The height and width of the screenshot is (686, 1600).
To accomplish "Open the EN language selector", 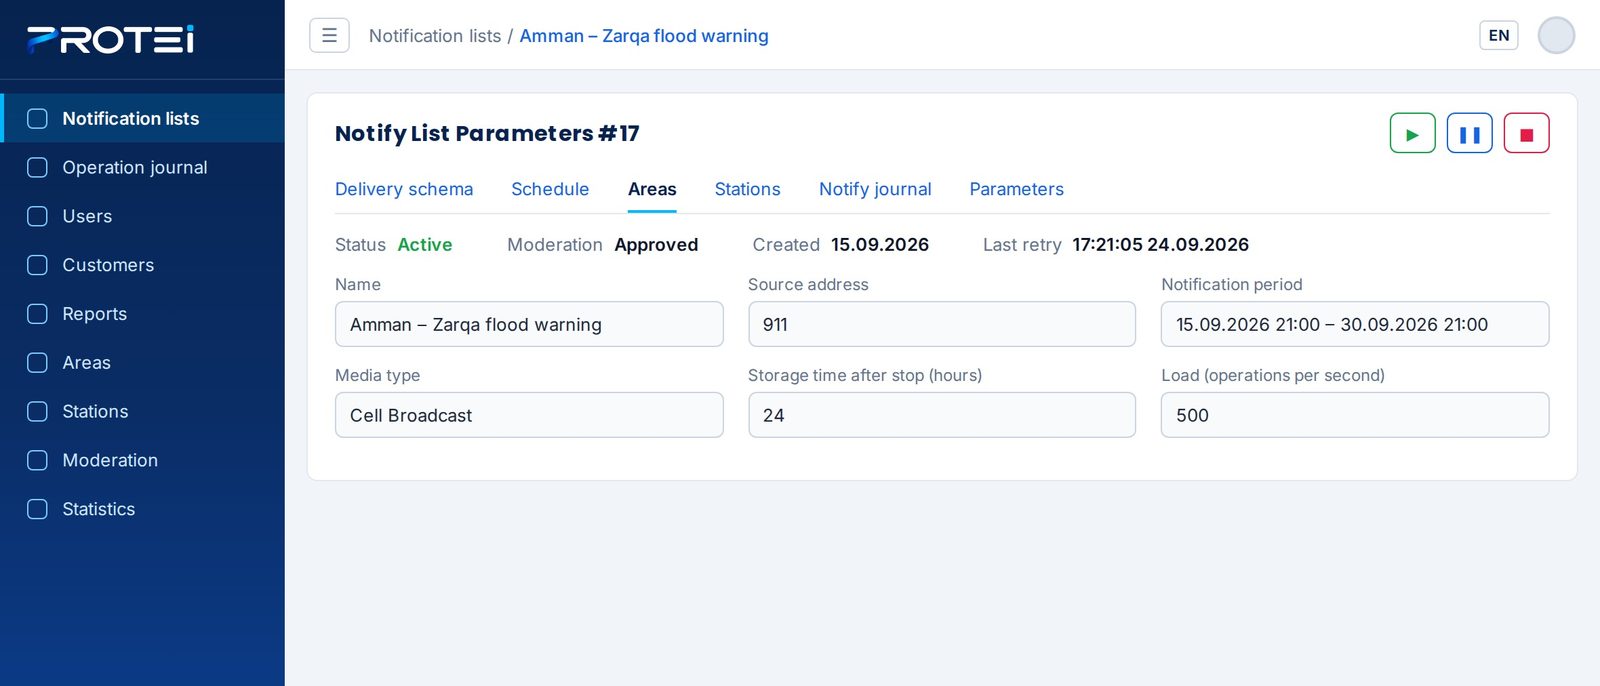I will point(1498,35).
